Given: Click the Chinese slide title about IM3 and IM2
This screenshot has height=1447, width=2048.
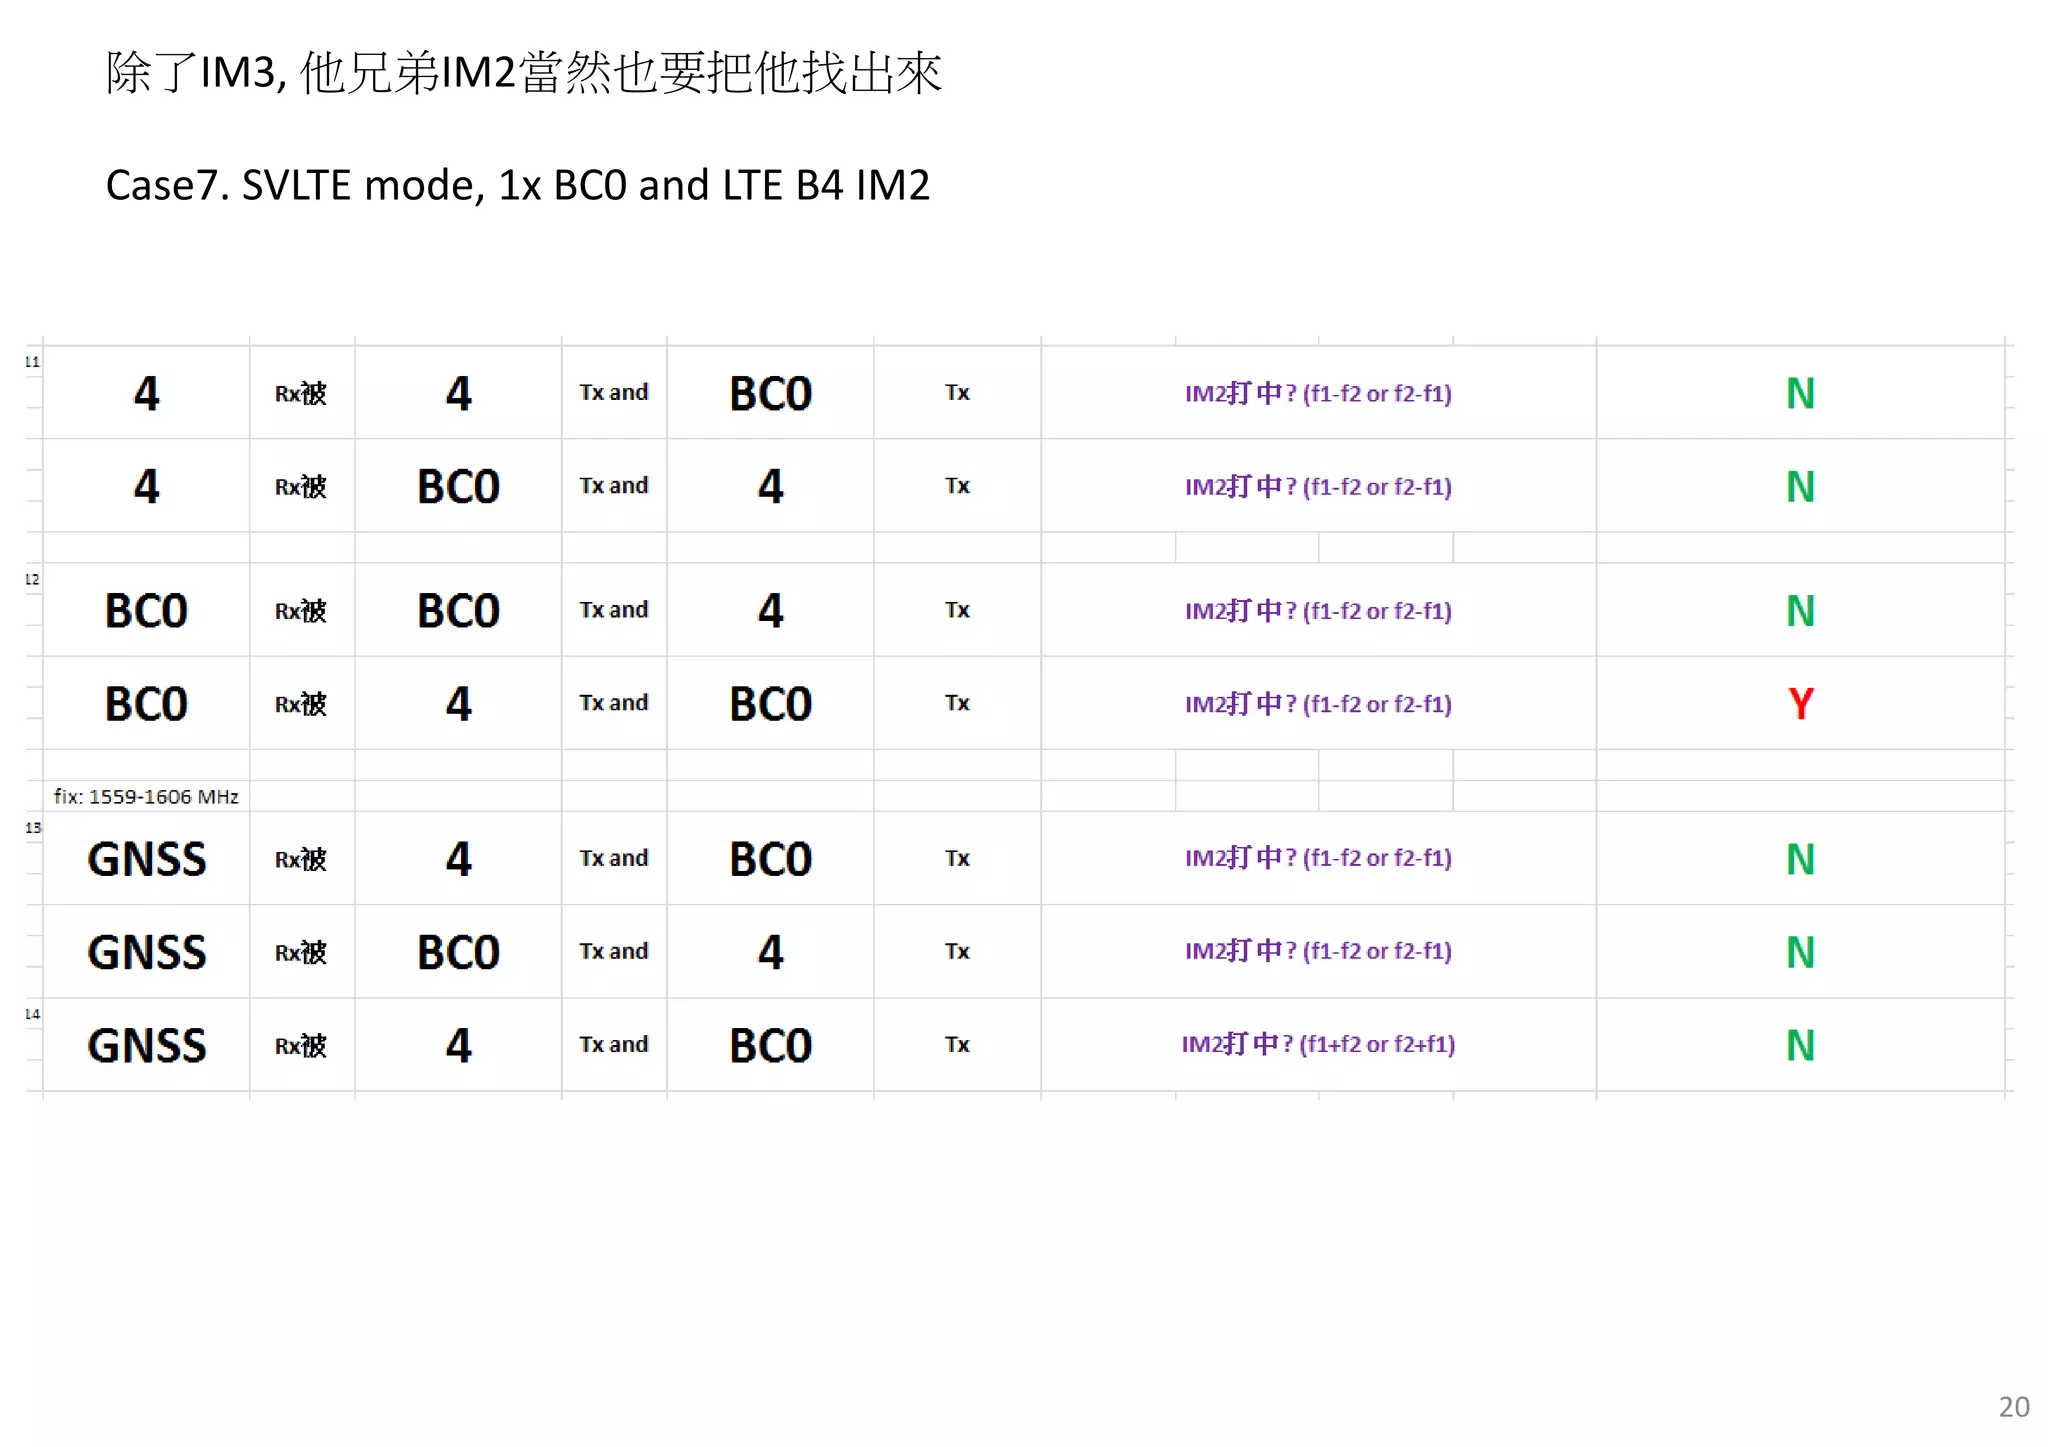Looking at the screenshot, I should 523,73.
